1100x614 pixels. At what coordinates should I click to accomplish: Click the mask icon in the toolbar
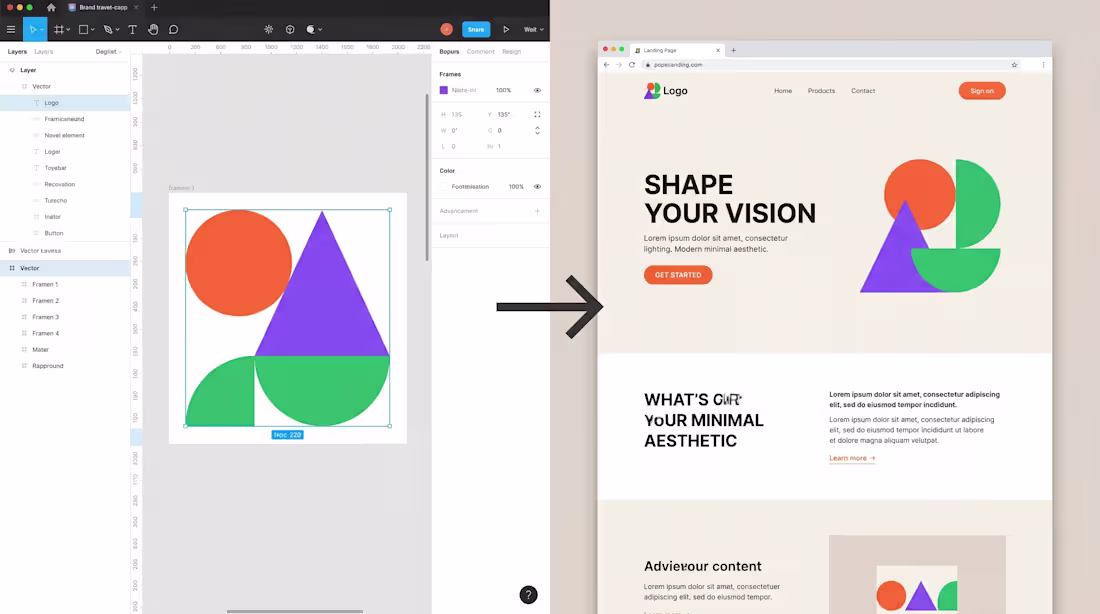click(x=311, y=29)
